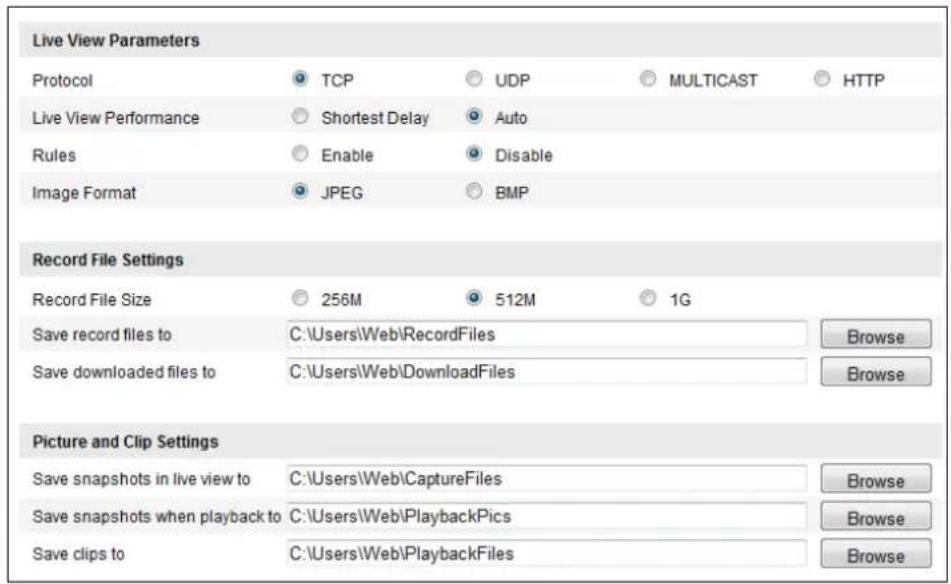Select the 512M record file size

tap(474, 298)
